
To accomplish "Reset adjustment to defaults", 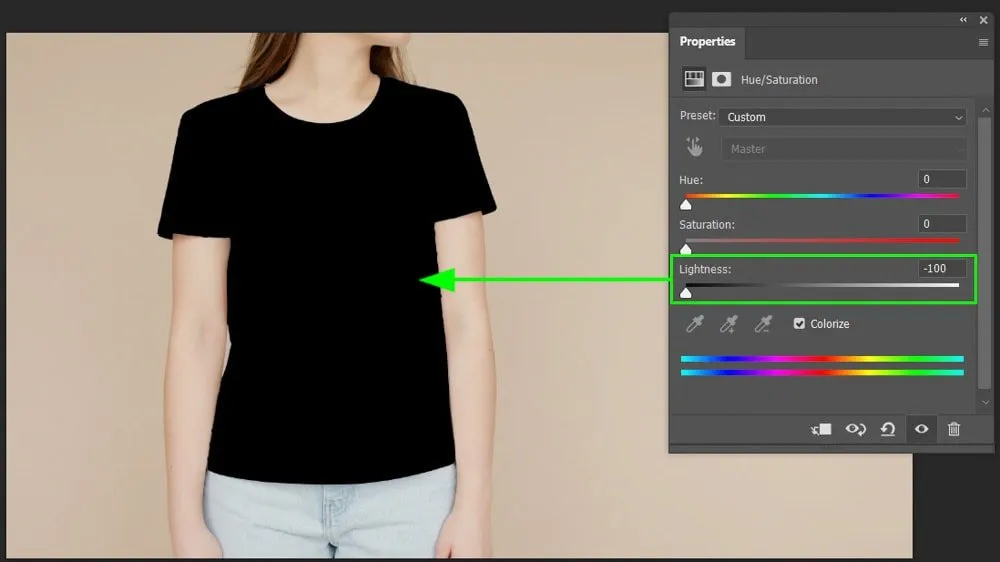I will 888,429.
